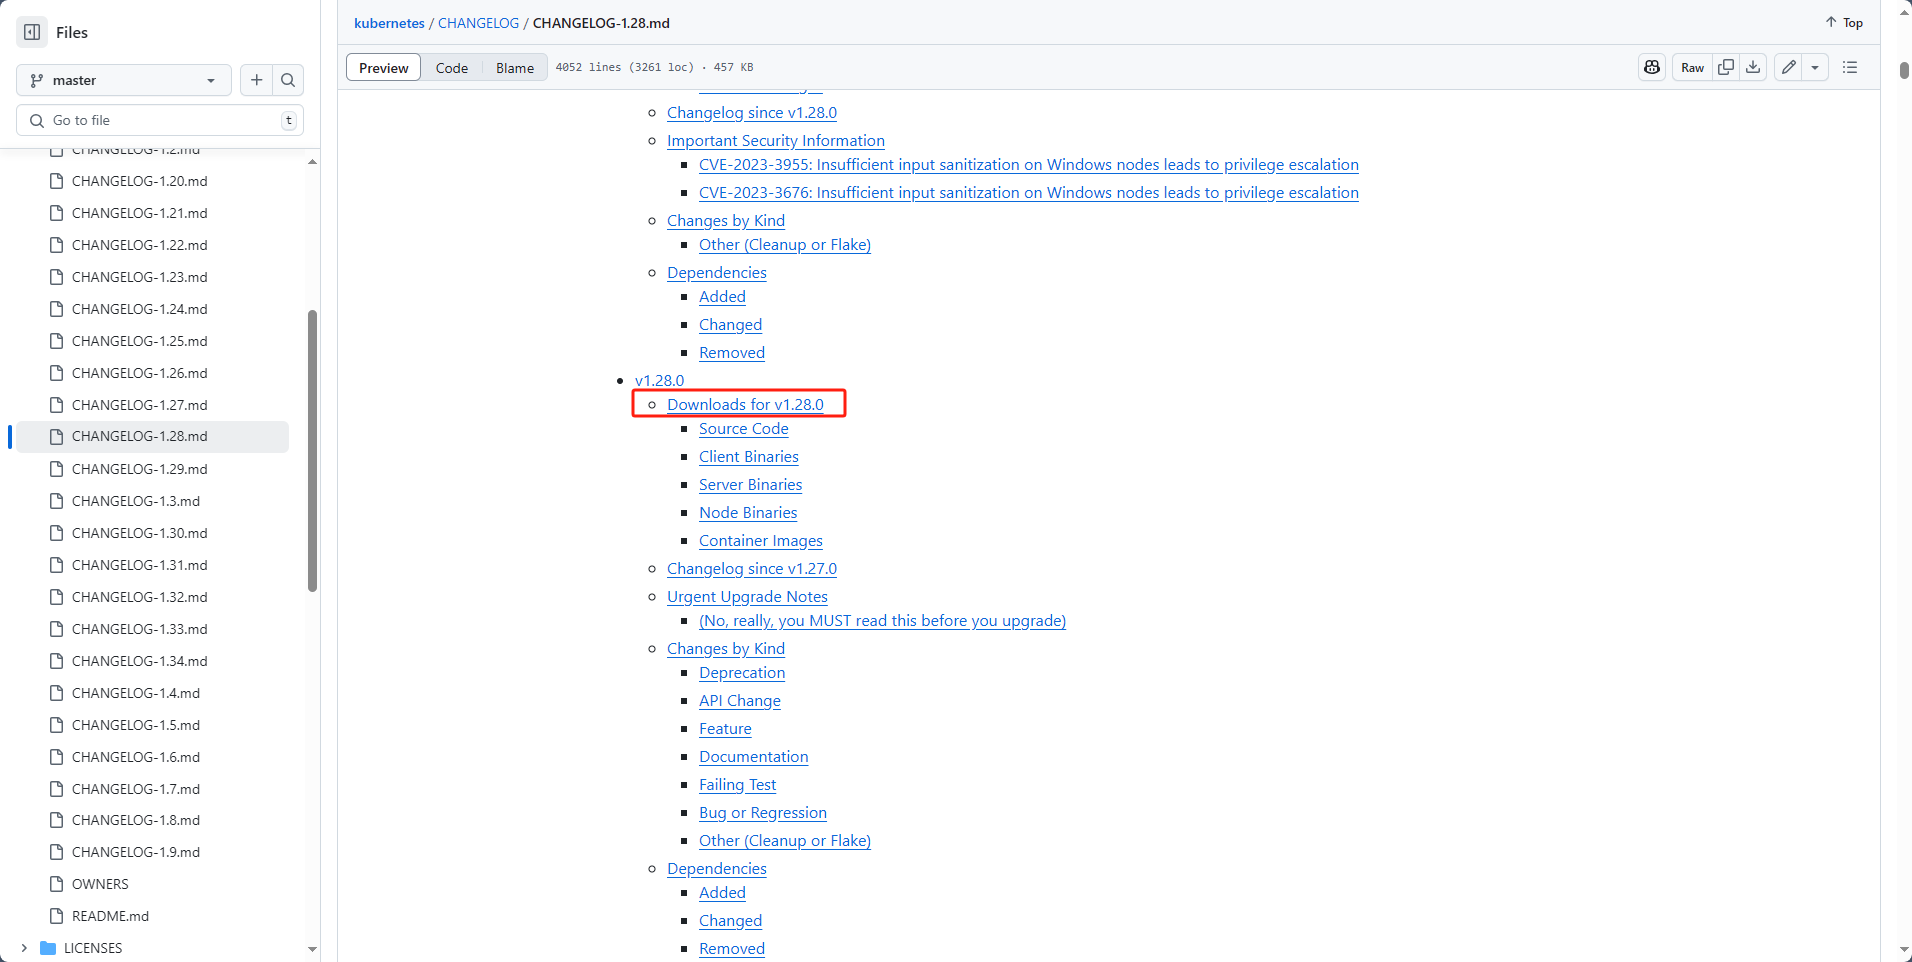The height and width of the screenshot is (962, 1912).
Task: Open CHANGELOG-1.3.md in file tree
Action: coord(136,501)
